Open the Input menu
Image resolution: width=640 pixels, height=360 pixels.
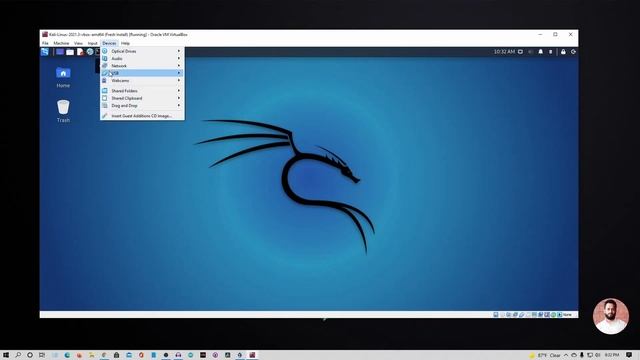[x=93, y=43]
